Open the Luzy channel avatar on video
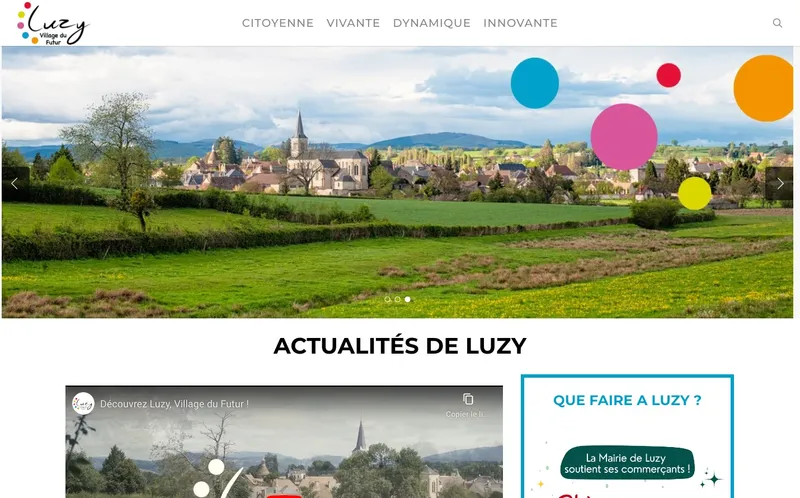 (83, 404)
